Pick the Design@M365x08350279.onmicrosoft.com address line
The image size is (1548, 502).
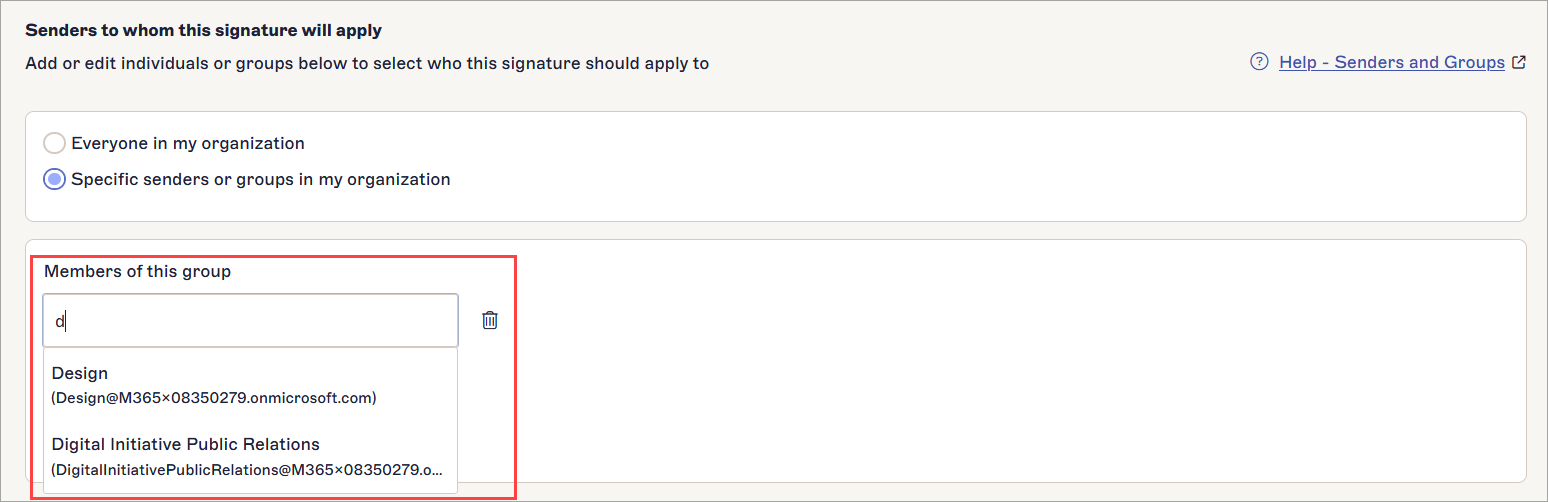(x=214, y=397)
